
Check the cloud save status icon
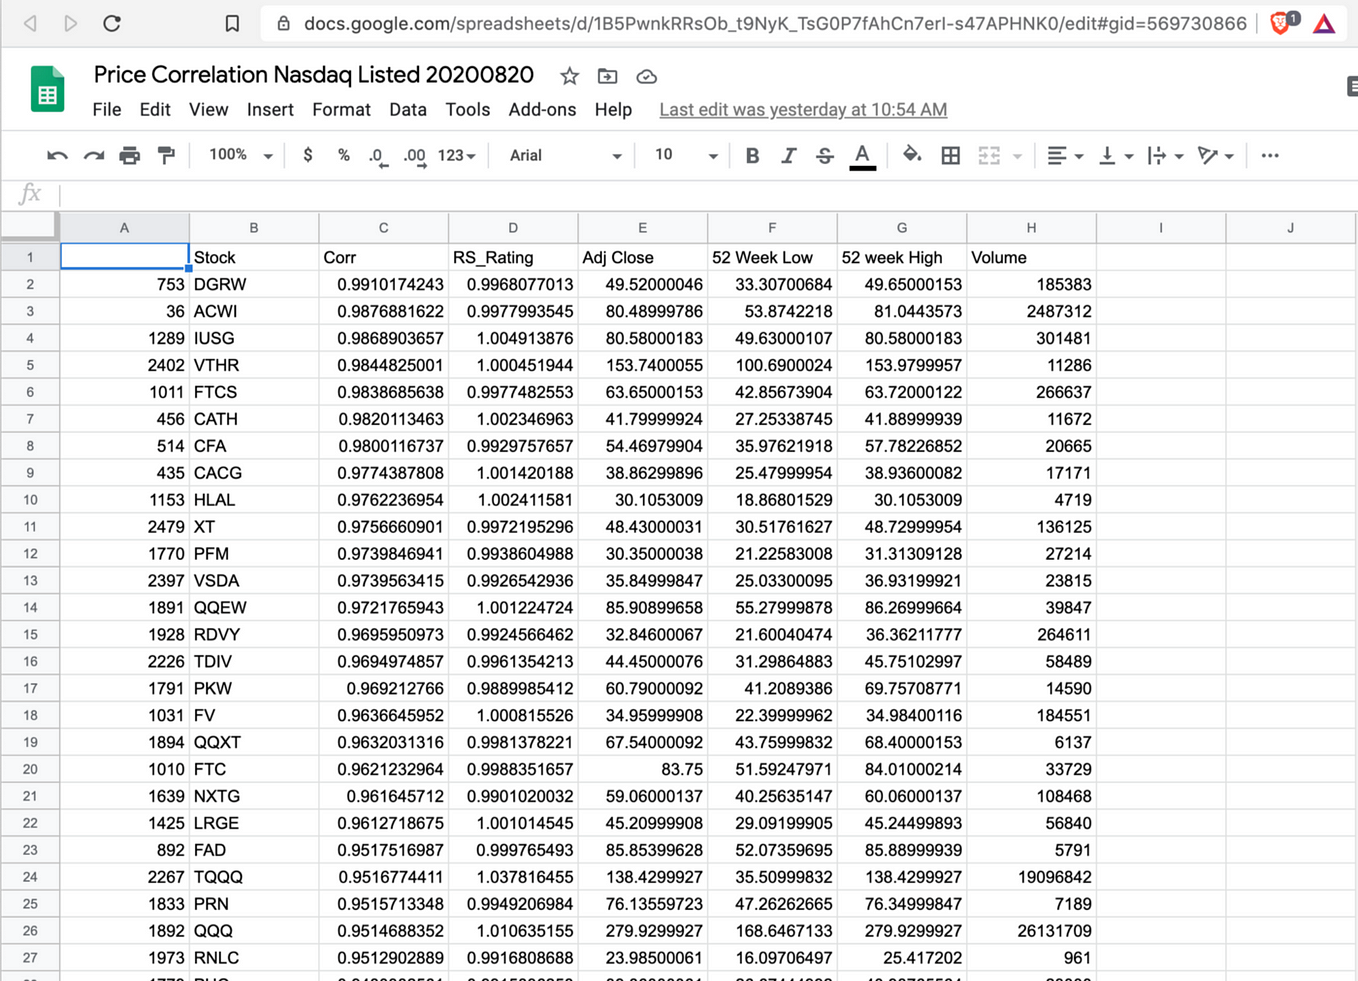(x=646, y=76)
